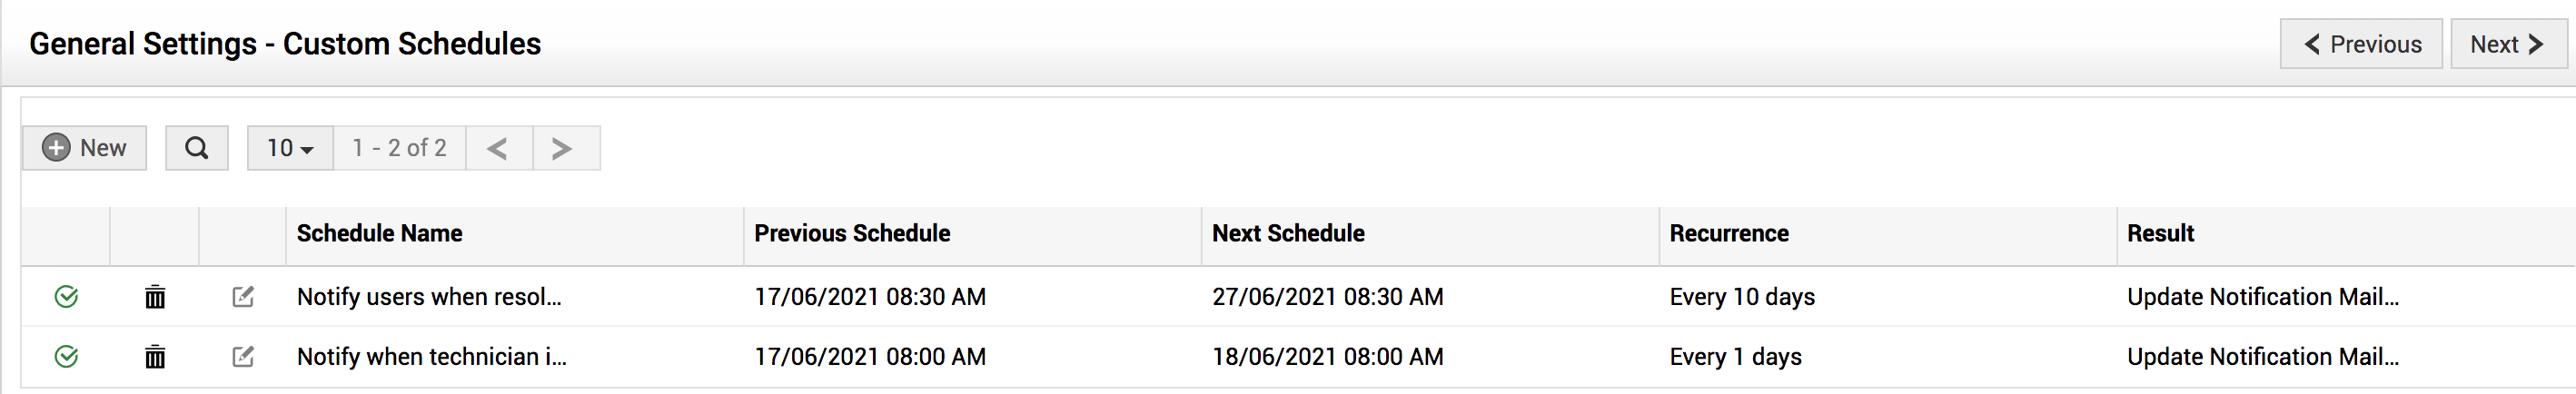This screenshot has height=394, width=2576.
Task: Toggle status of 'Notify when technician i...' schedule
Action: 66,357
